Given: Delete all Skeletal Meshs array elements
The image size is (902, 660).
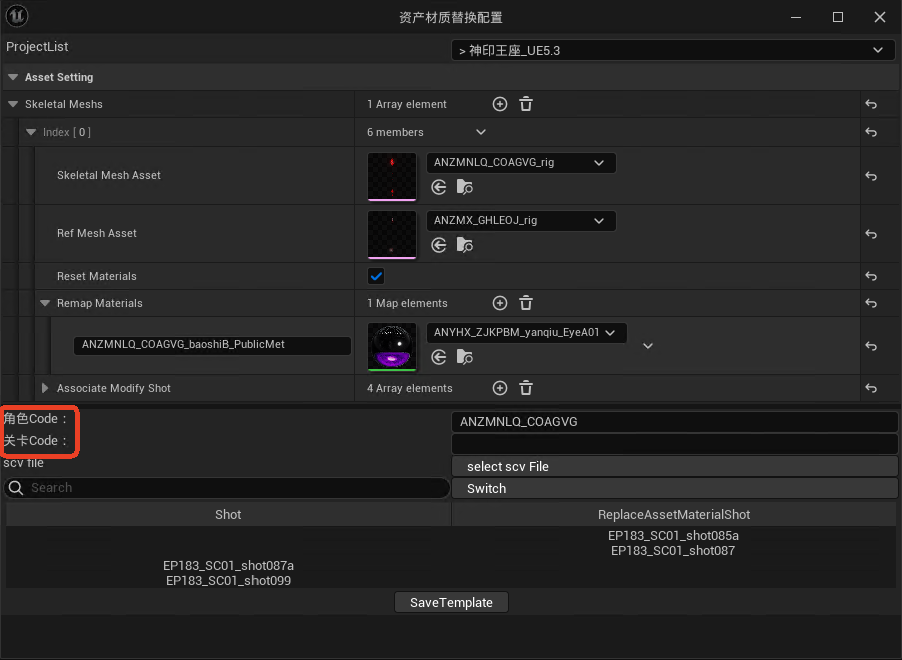Looking at the screenshot, I should pyautogui.click(x=526, y=104).
